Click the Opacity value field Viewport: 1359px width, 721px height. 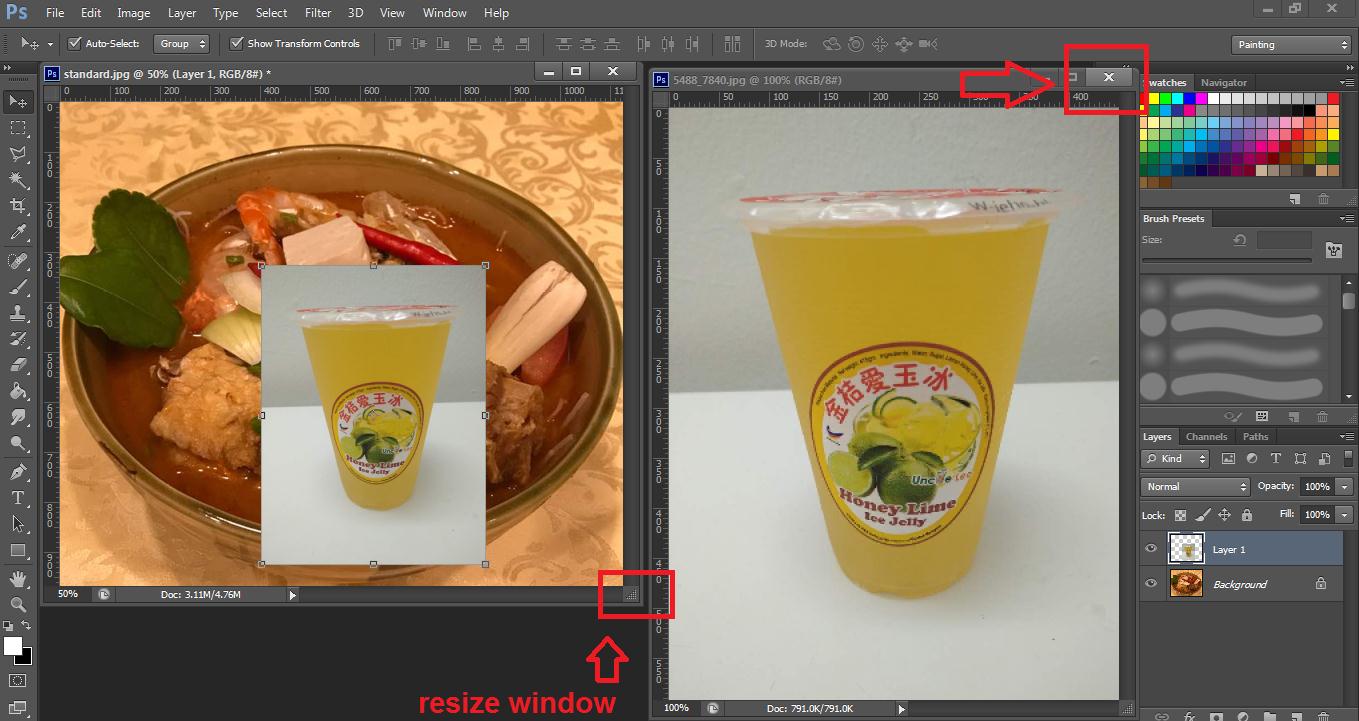click(x=1316, y=487)
